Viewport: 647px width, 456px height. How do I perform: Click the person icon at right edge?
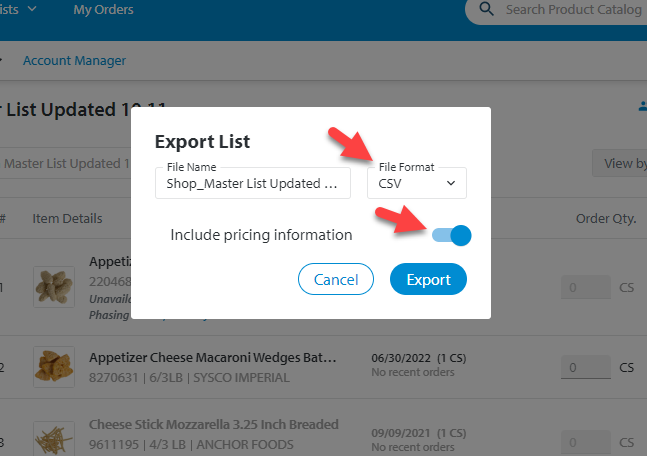tap(642, 106)
